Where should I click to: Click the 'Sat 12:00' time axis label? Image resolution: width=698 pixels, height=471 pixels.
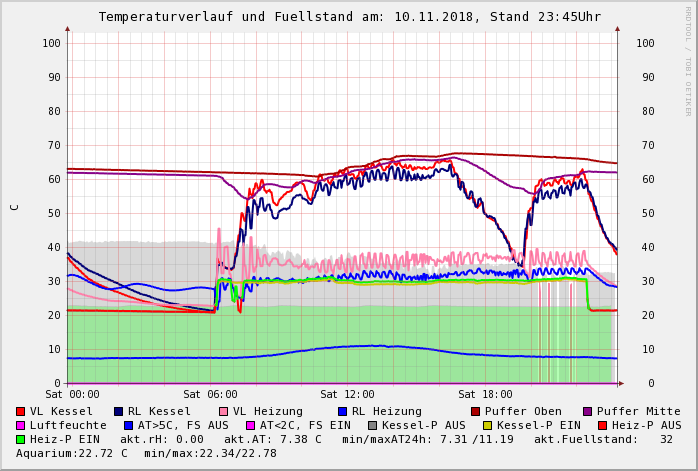tap(347, 395)
